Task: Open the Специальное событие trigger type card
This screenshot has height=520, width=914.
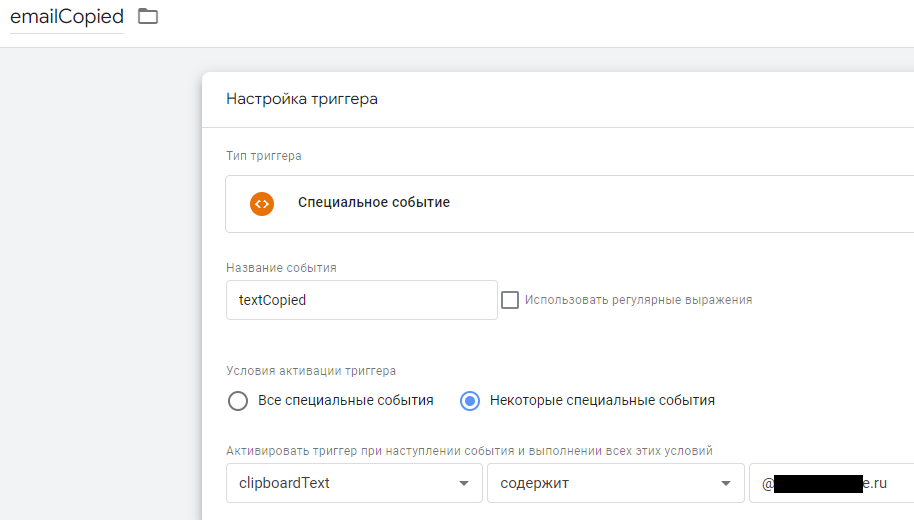Action: (x=560, y=203)
